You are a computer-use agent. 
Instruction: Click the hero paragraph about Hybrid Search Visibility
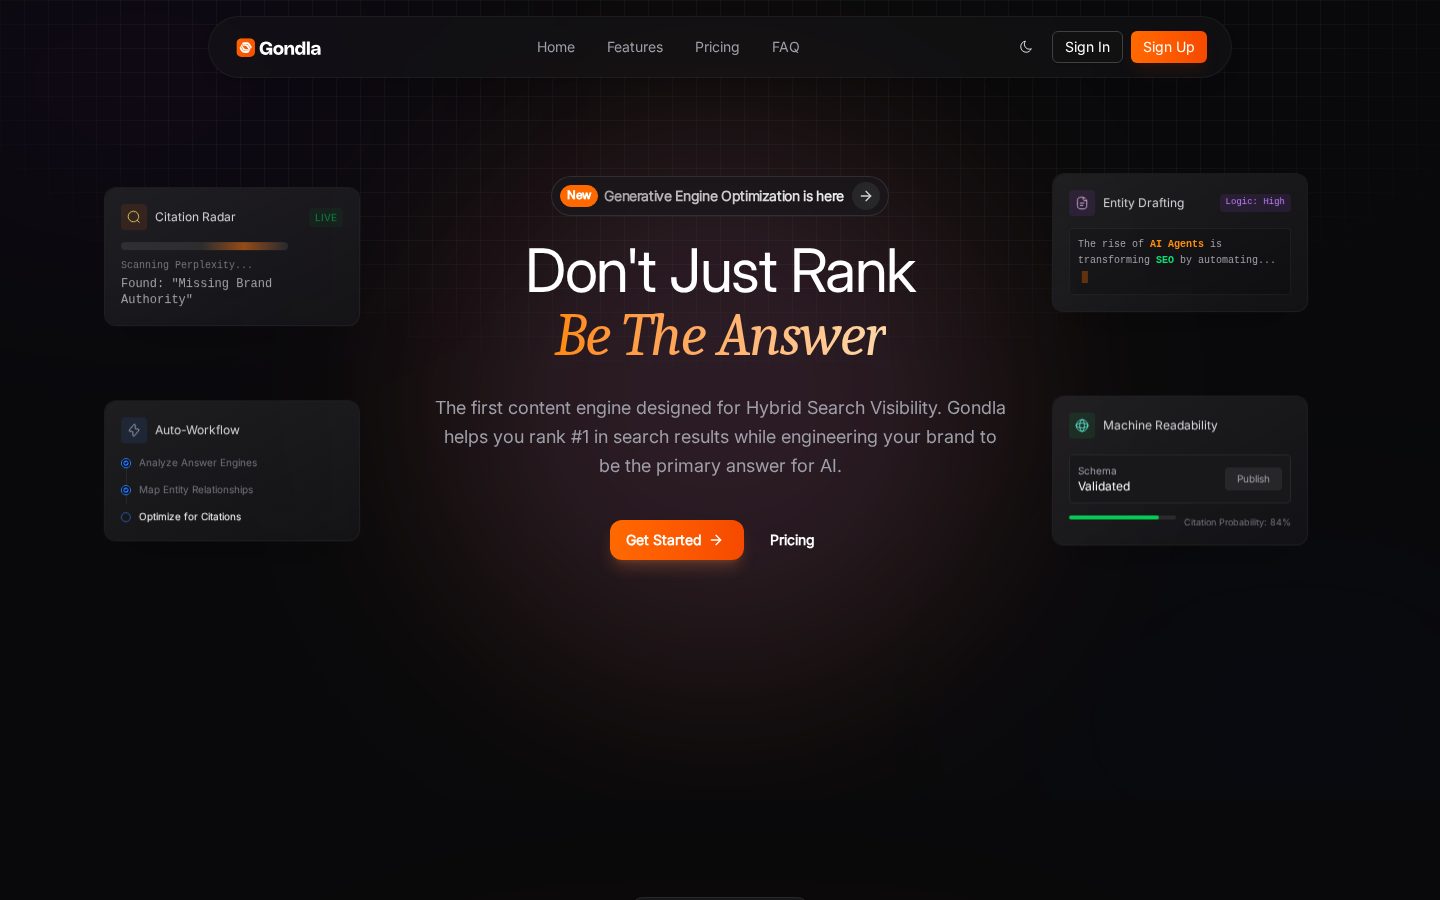720,437
